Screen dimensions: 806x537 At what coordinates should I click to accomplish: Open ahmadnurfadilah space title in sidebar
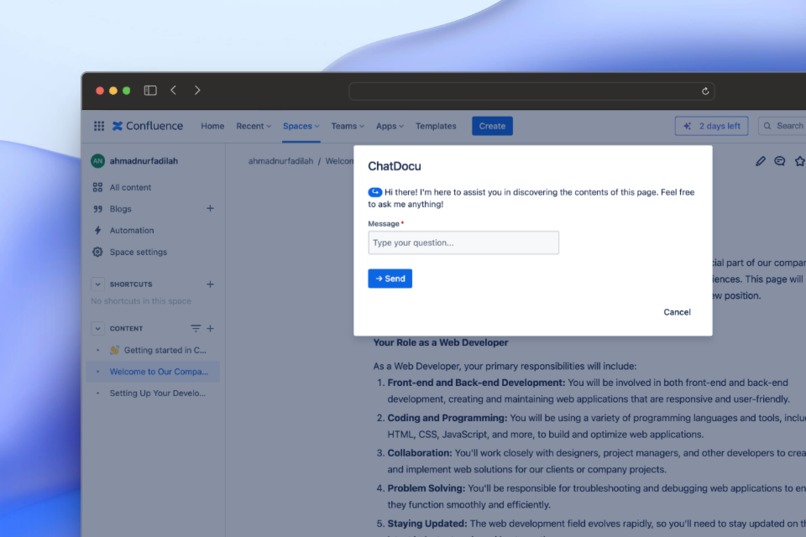coord(143,161)
